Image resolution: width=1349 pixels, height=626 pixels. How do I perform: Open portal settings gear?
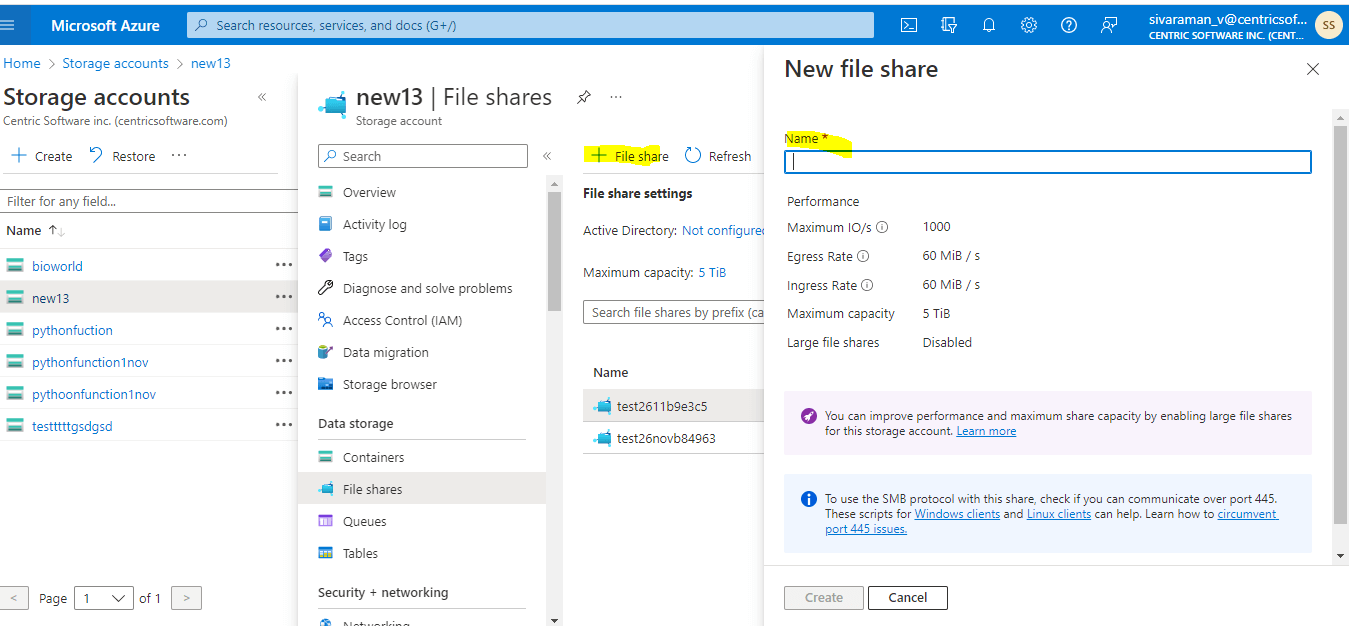[1028, 24]
